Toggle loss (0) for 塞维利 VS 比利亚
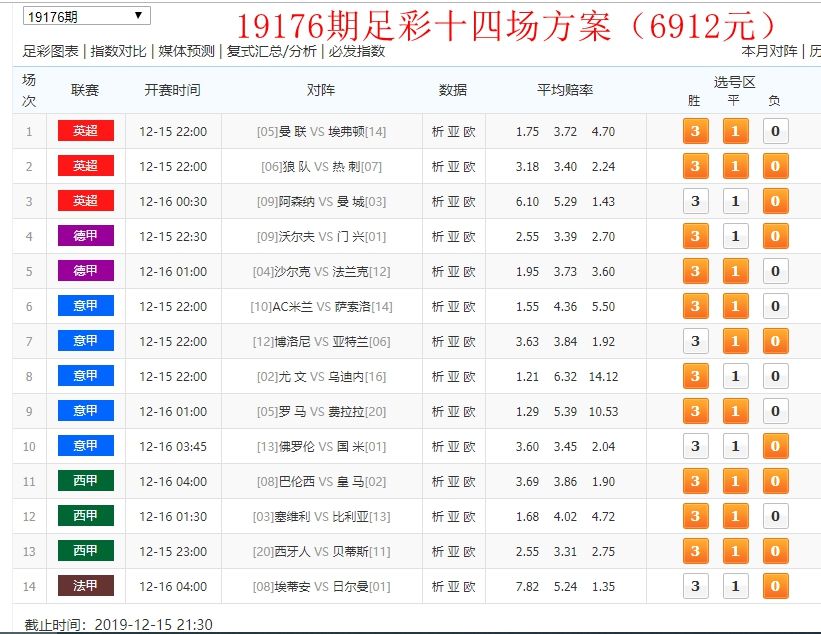 coord(775,516)
